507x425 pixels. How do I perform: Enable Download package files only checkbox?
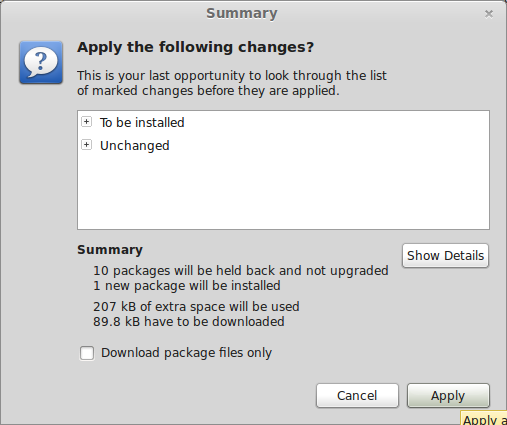tap(87, 353)
